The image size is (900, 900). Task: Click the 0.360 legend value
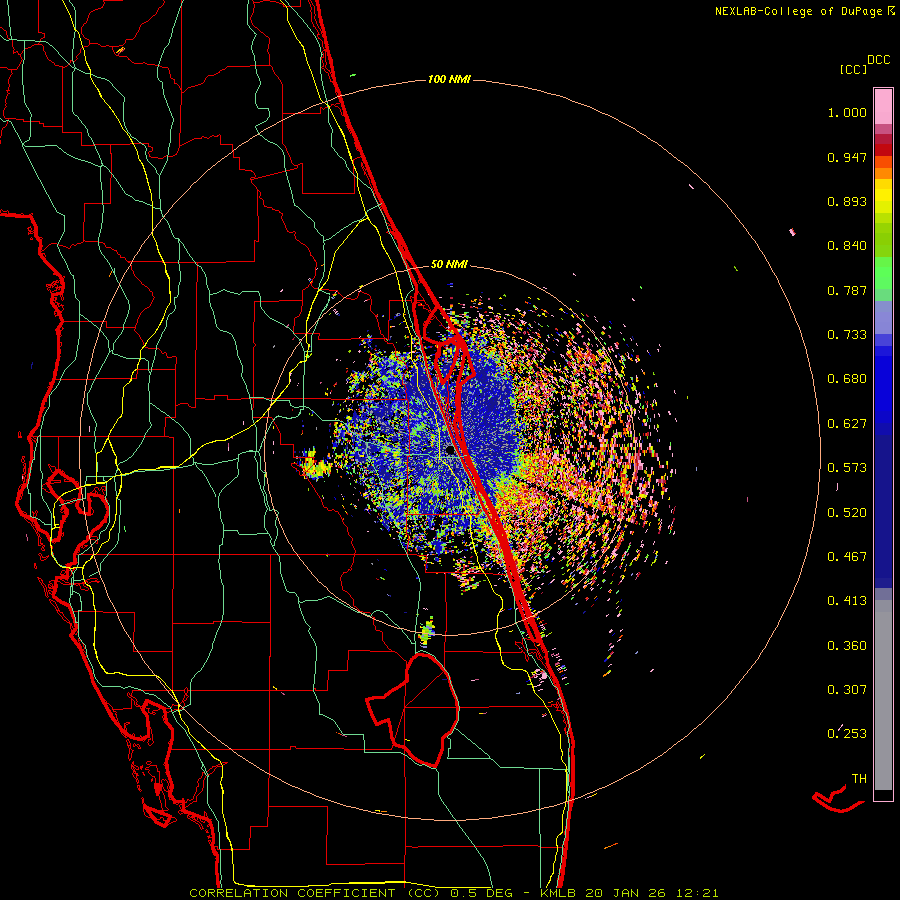point(847,646)
